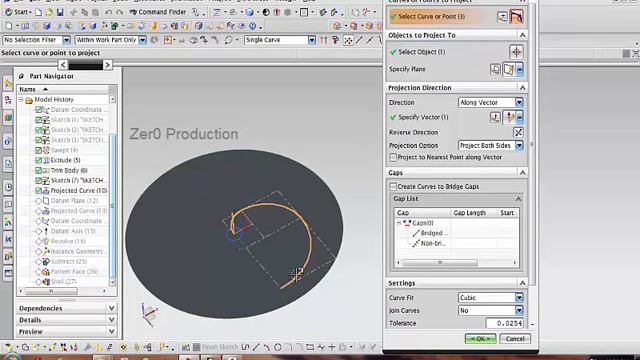Select Subtract (25) tree item
Viewport: 640px width, 360px height.
coord(69,261)
